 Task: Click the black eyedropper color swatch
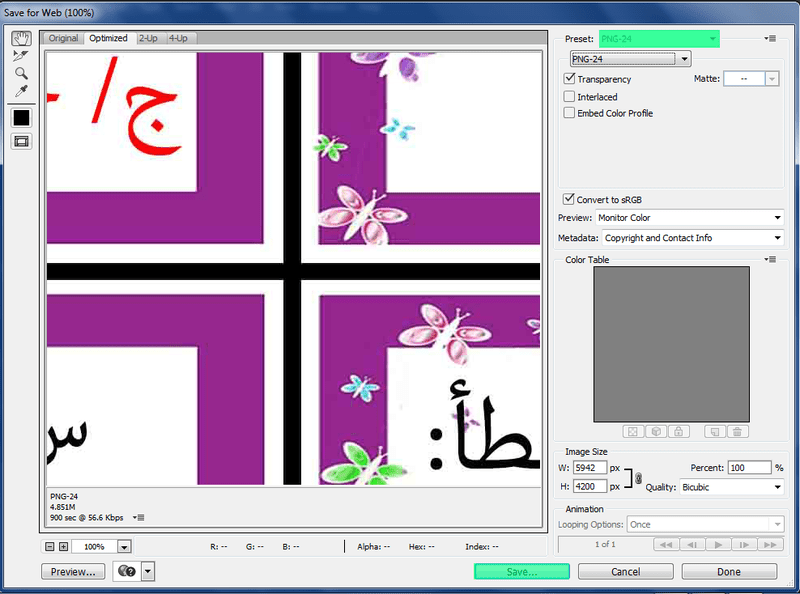pos(21,117)
